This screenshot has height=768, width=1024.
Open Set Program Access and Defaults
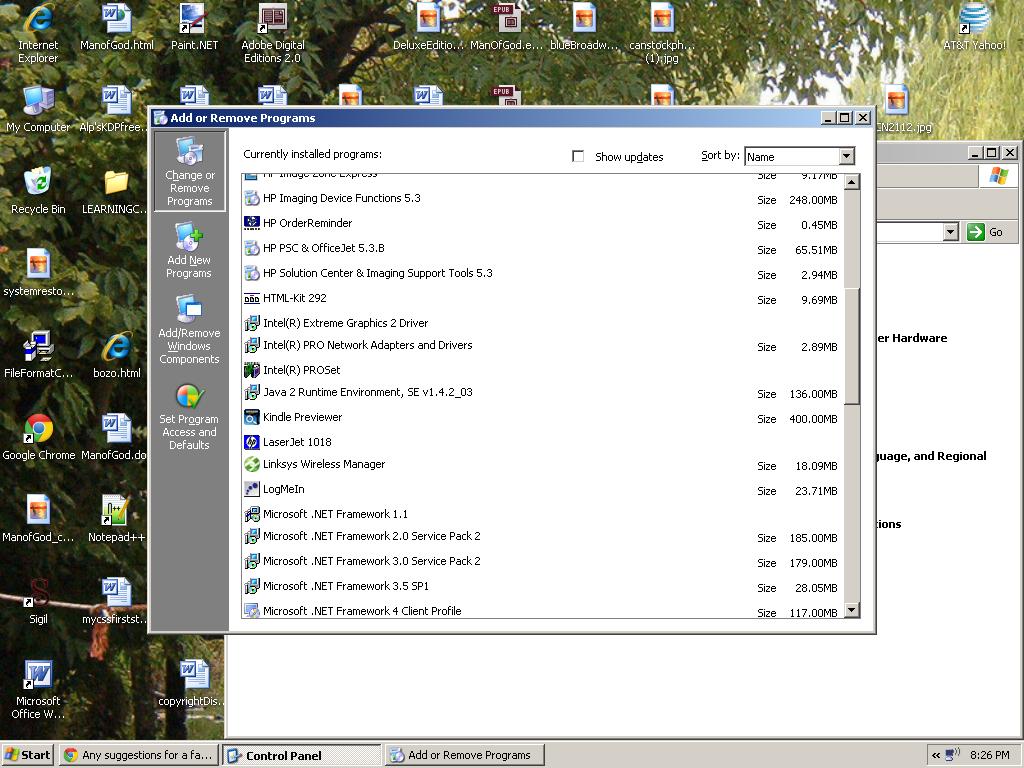189,417
